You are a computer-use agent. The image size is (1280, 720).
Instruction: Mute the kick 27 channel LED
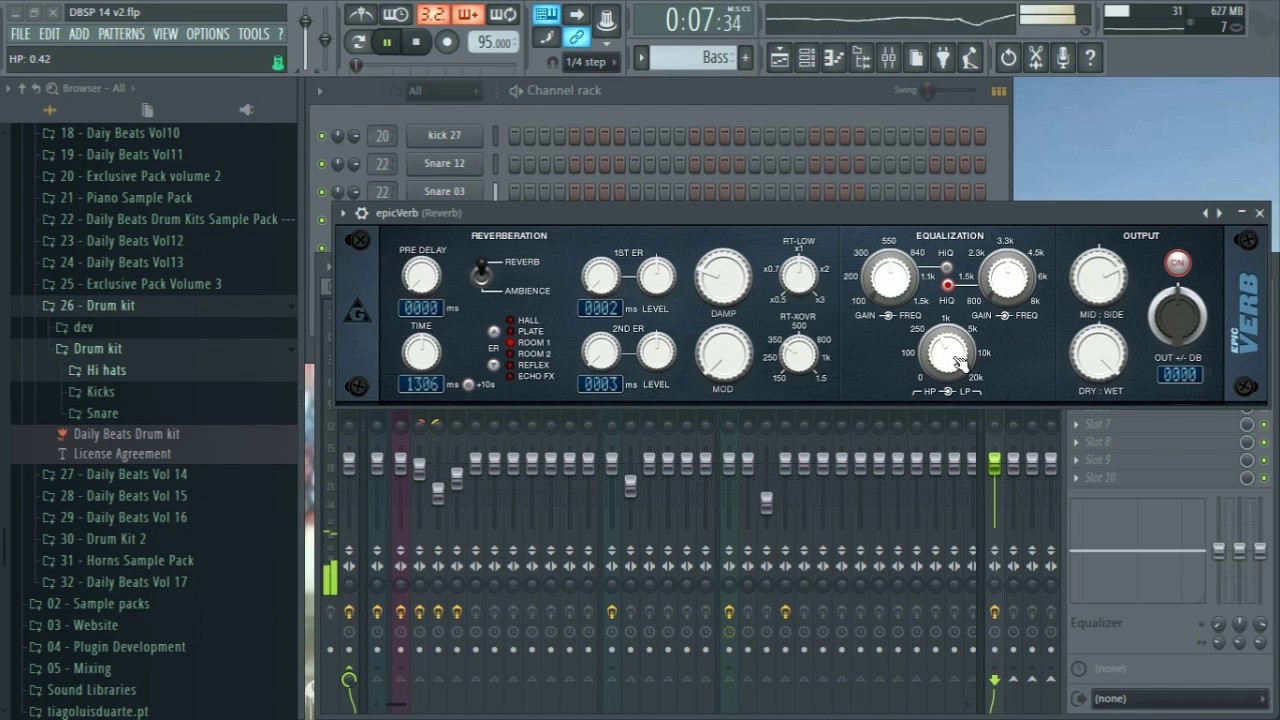click(x=321, y=136)
